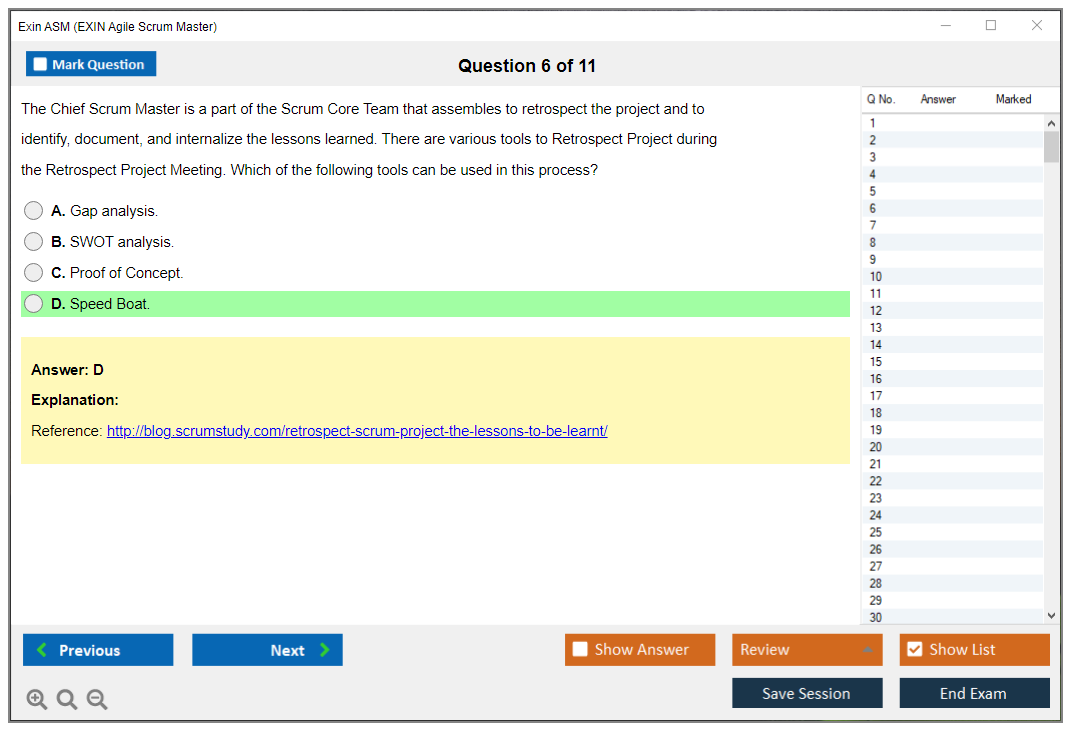Viewport: 1075px width, 735px height.
Task: Select option B SWOT analysis
Action: click(x=34, y=242)
